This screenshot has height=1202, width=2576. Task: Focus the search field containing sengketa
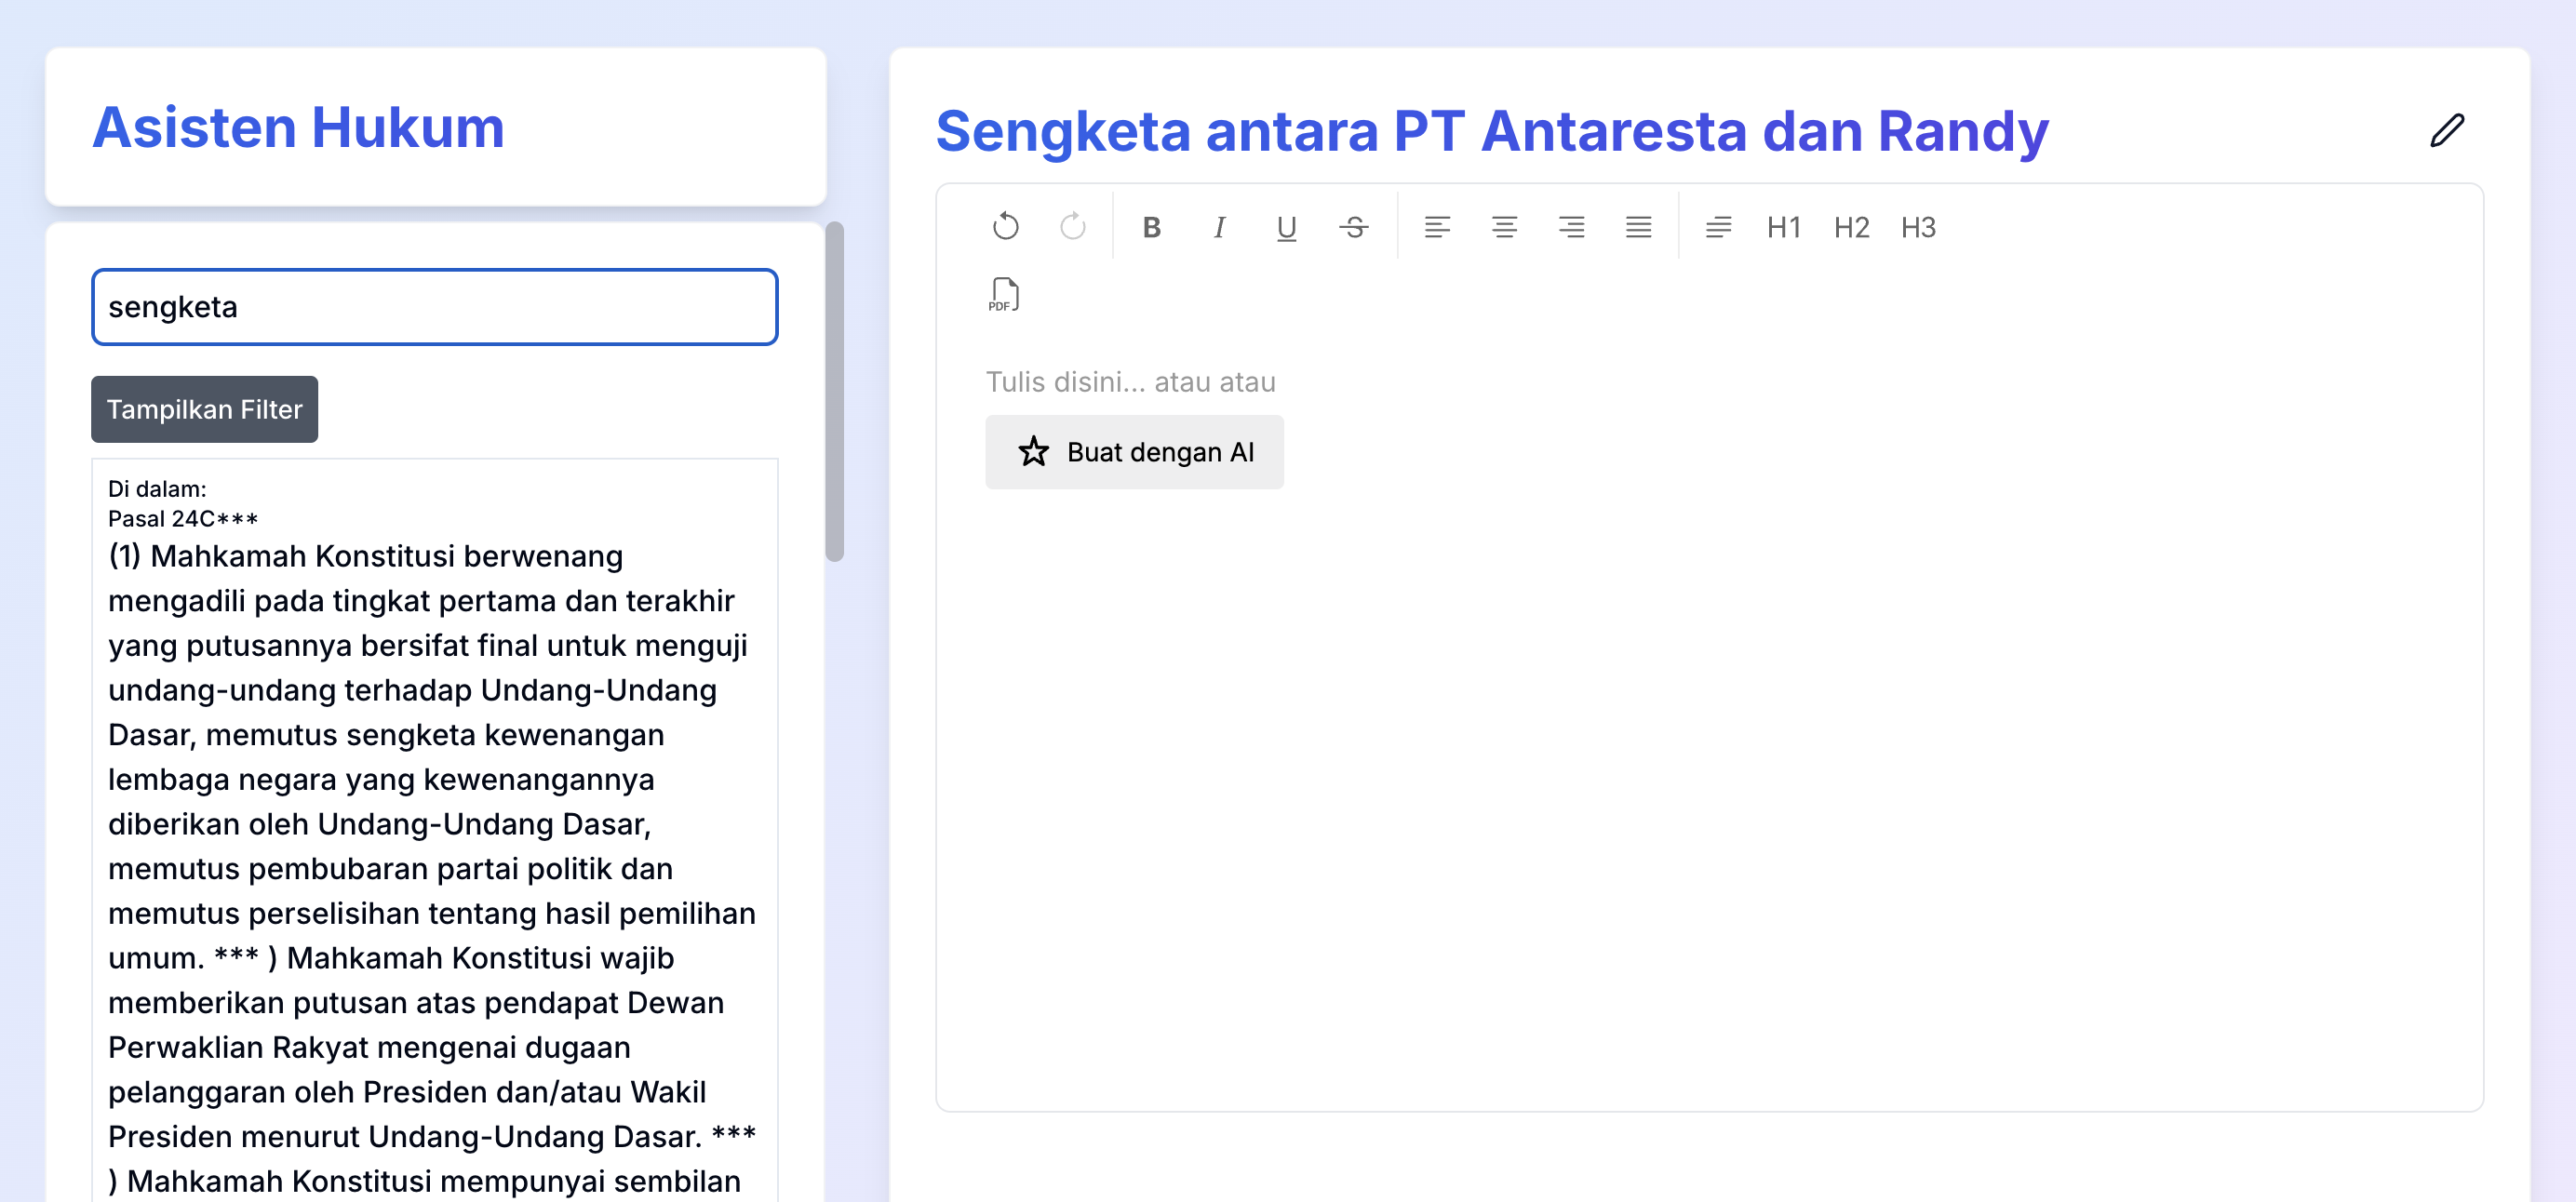click(435, 307)
